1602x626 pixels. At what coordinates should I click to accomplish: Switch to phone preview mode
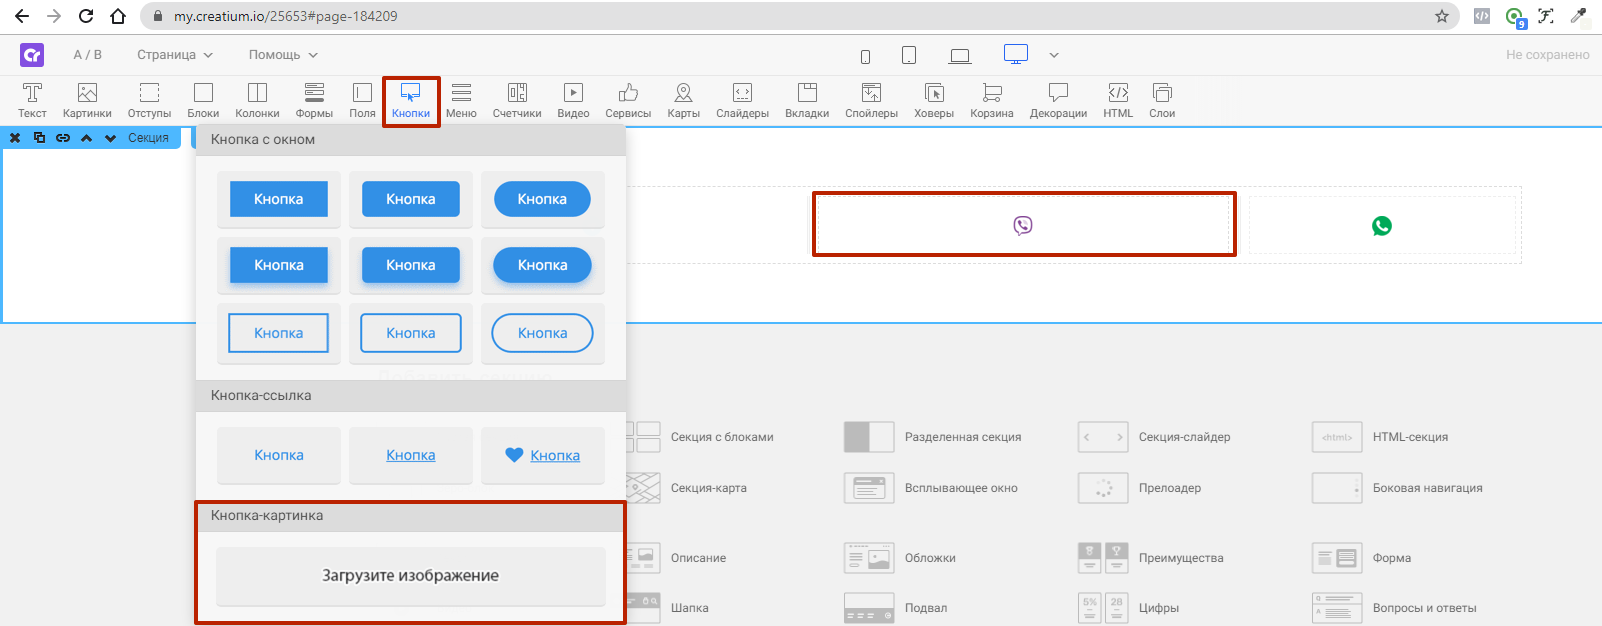tap(865, 56)
